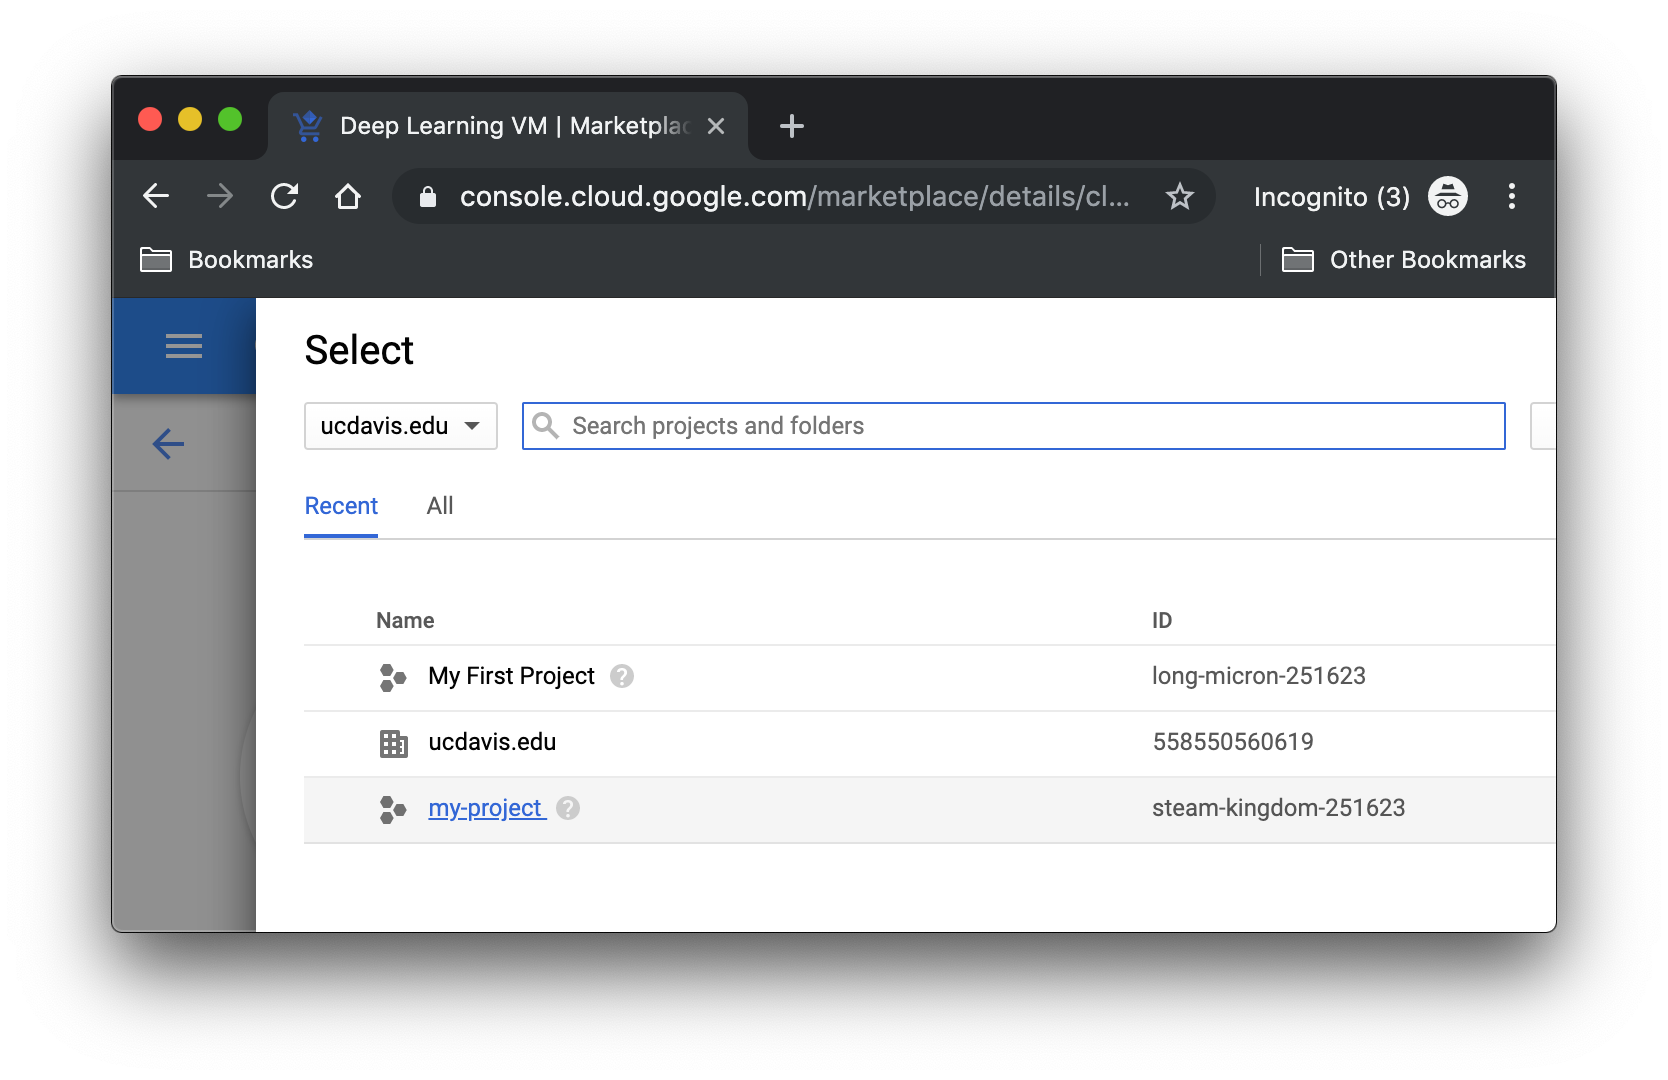Switch to the All tab
Viewport: 1668px width, 1080px height.
point(440,506)
